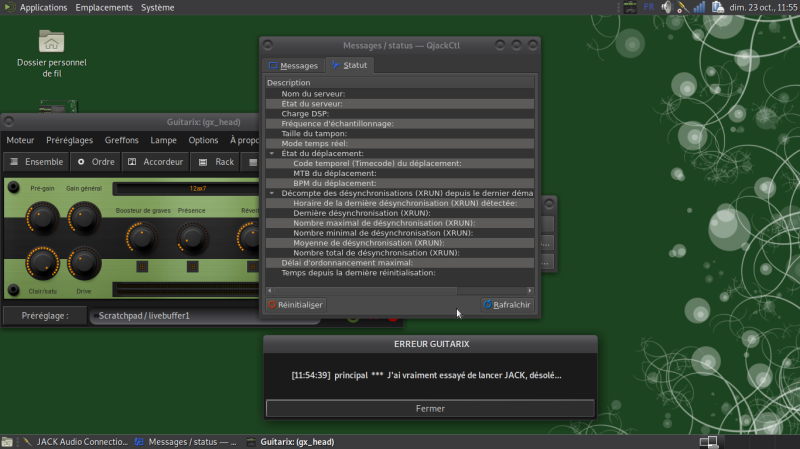Open the Applications menu in top panel
Image resolution: width=800 pixels, height=449 pixels.
pyautogui.click(x=43, y=7)
